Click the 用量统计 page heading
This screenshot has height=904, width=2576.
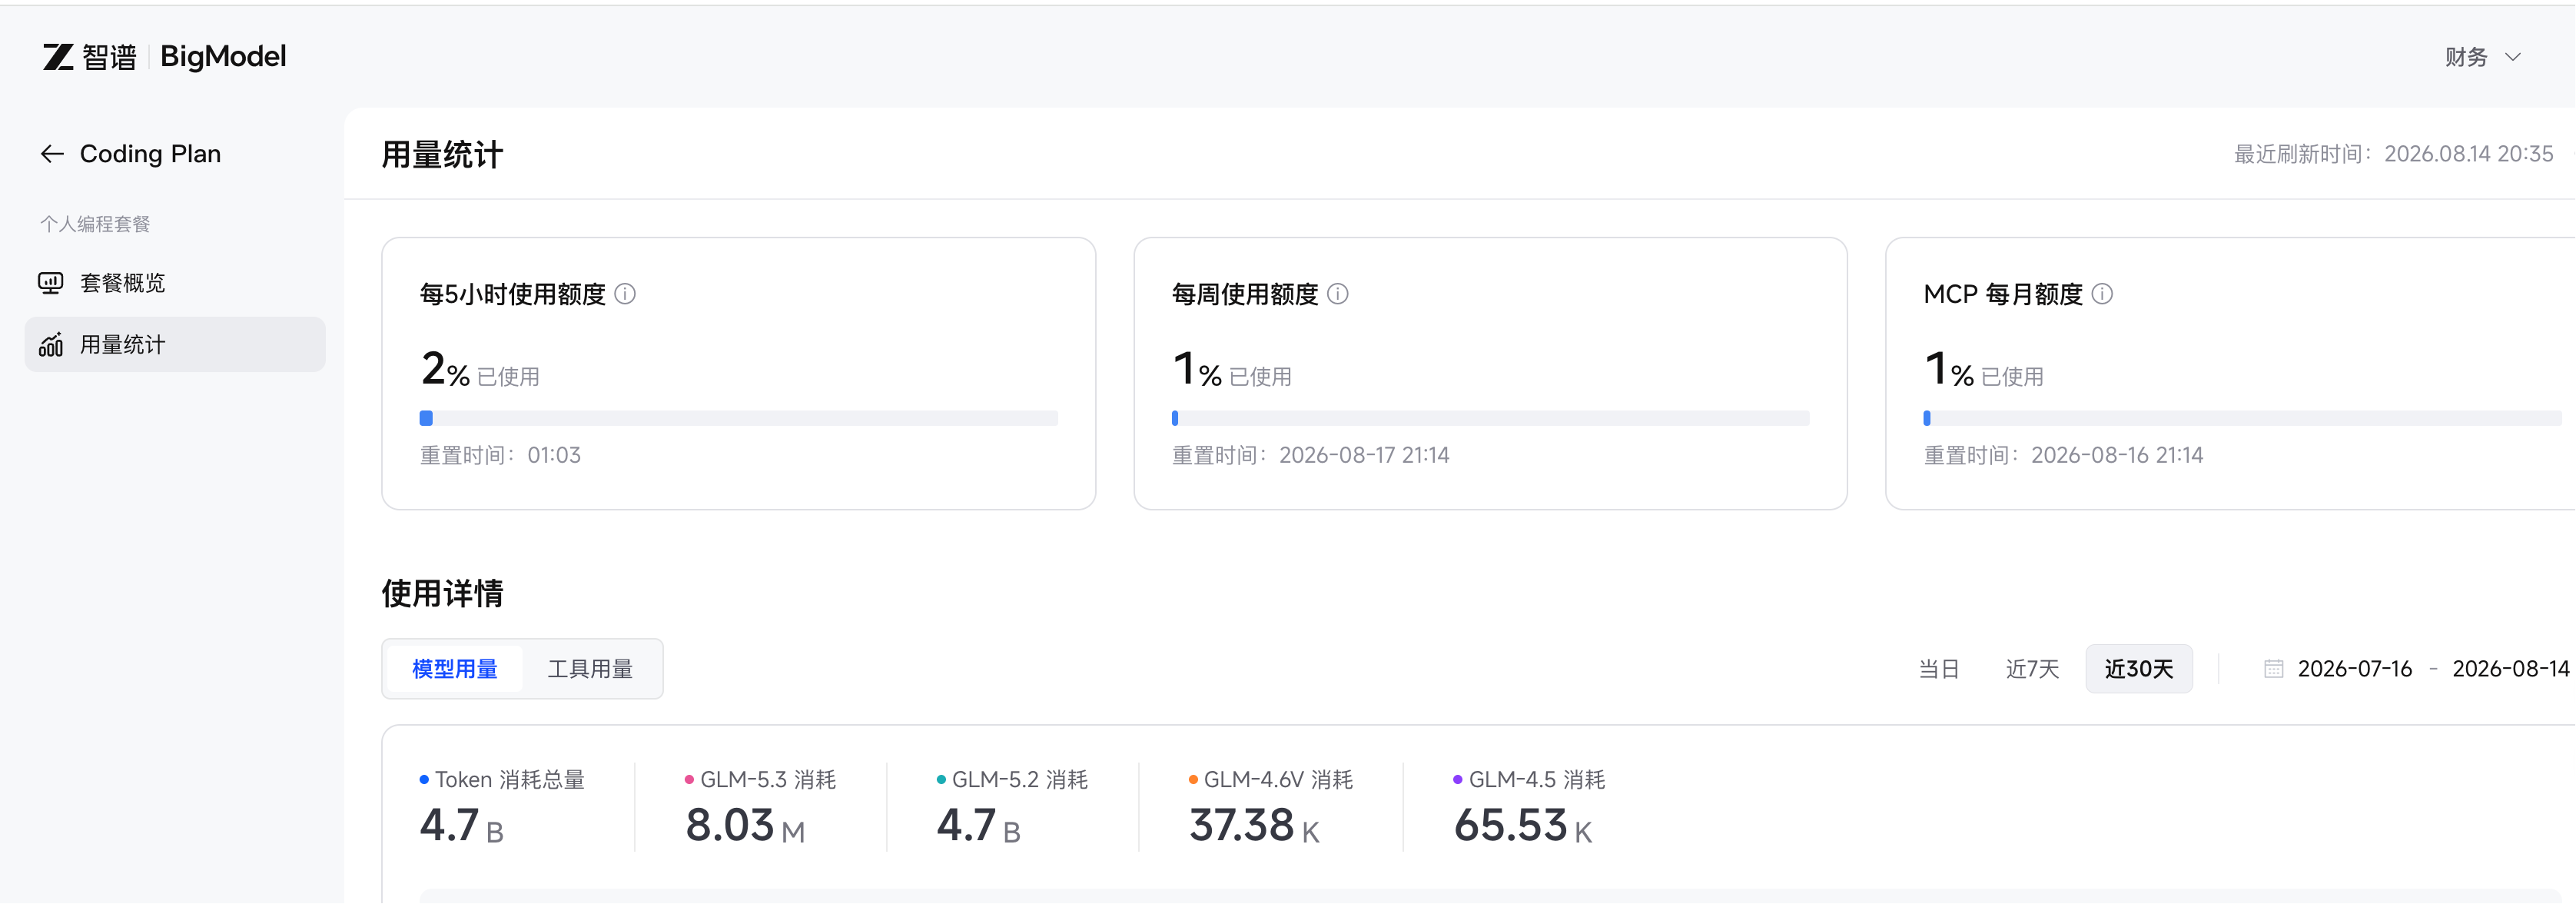click(443, 155)
